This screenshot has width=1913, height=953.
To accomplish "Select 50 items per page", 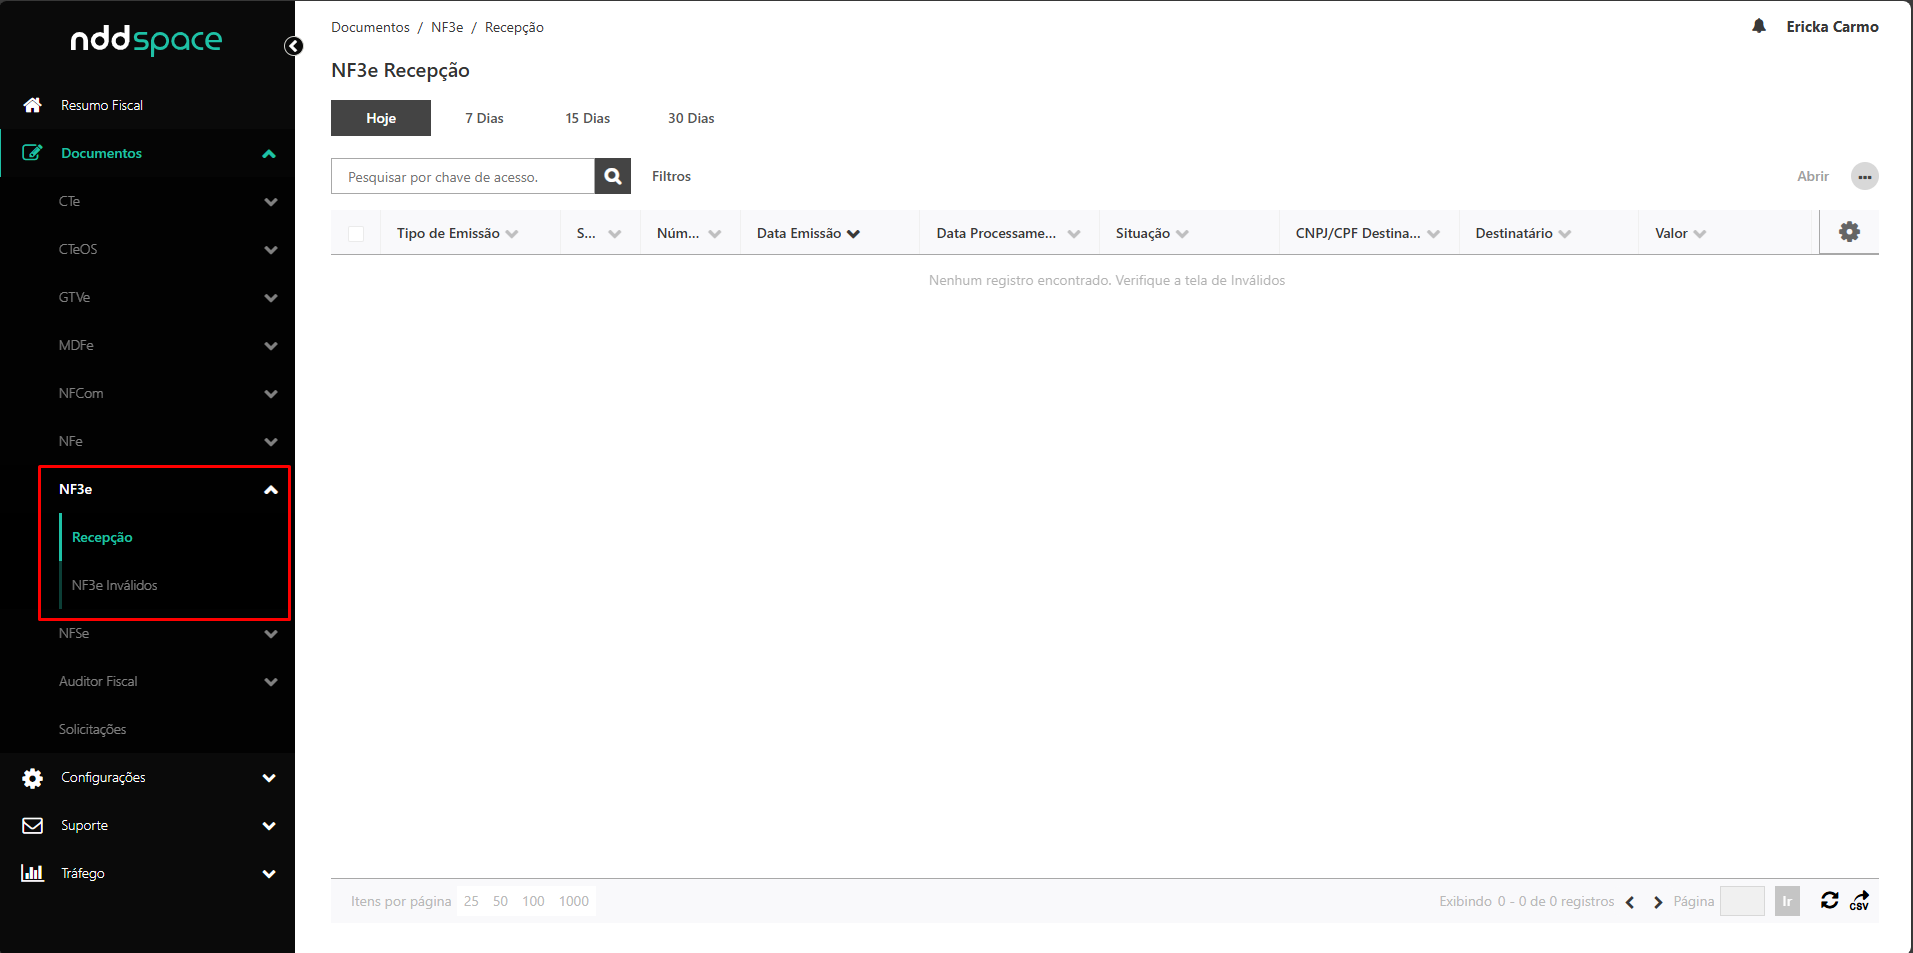I will tap(500, 901).
